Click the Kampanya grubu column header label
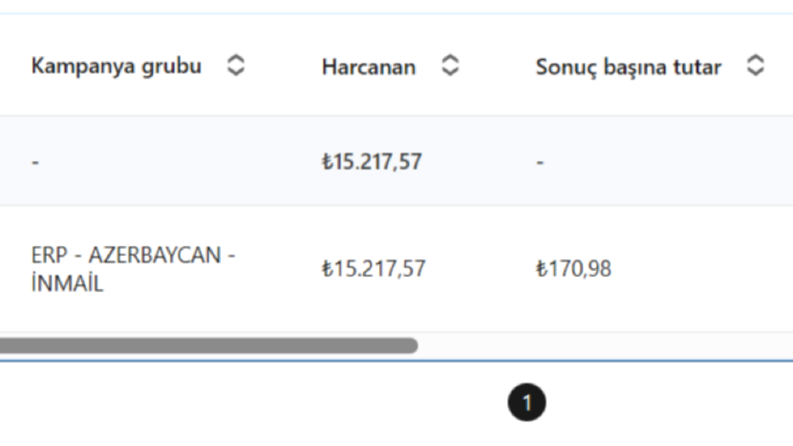 [x=116, y=66]
